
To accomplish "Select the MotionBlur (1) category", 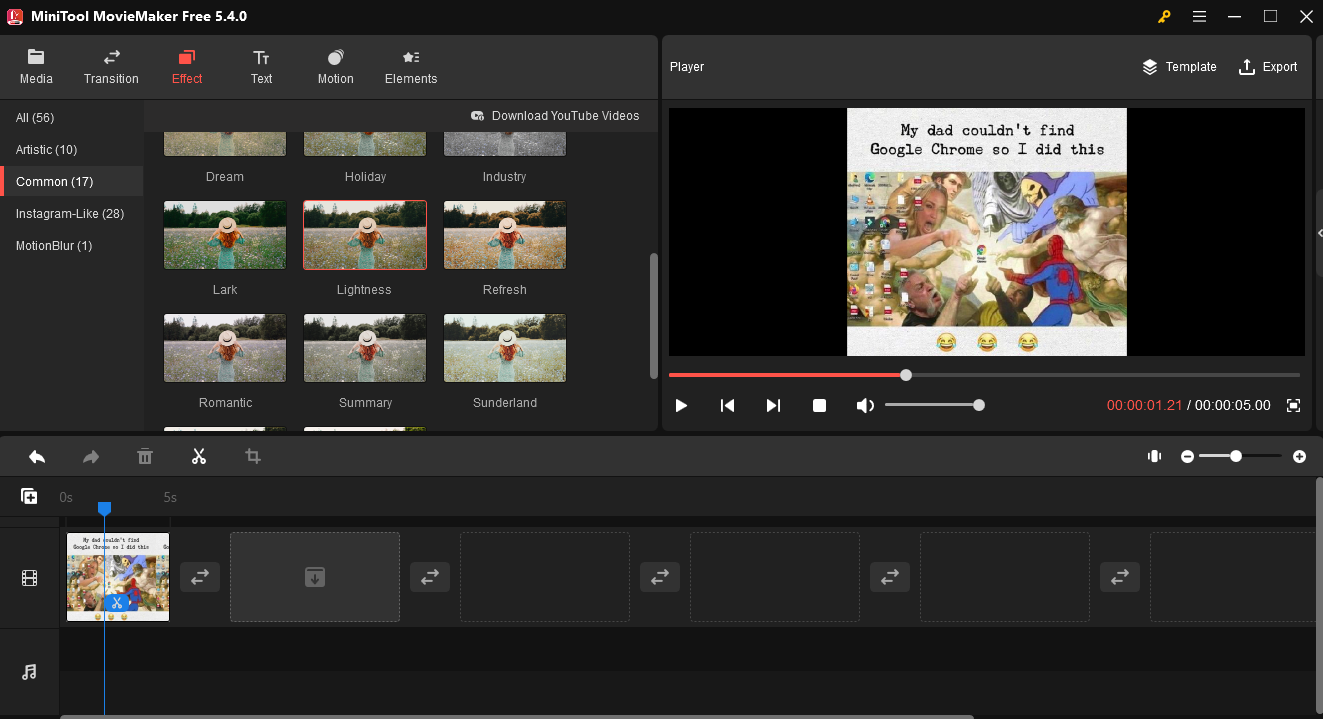I will [x=54, y=246].
